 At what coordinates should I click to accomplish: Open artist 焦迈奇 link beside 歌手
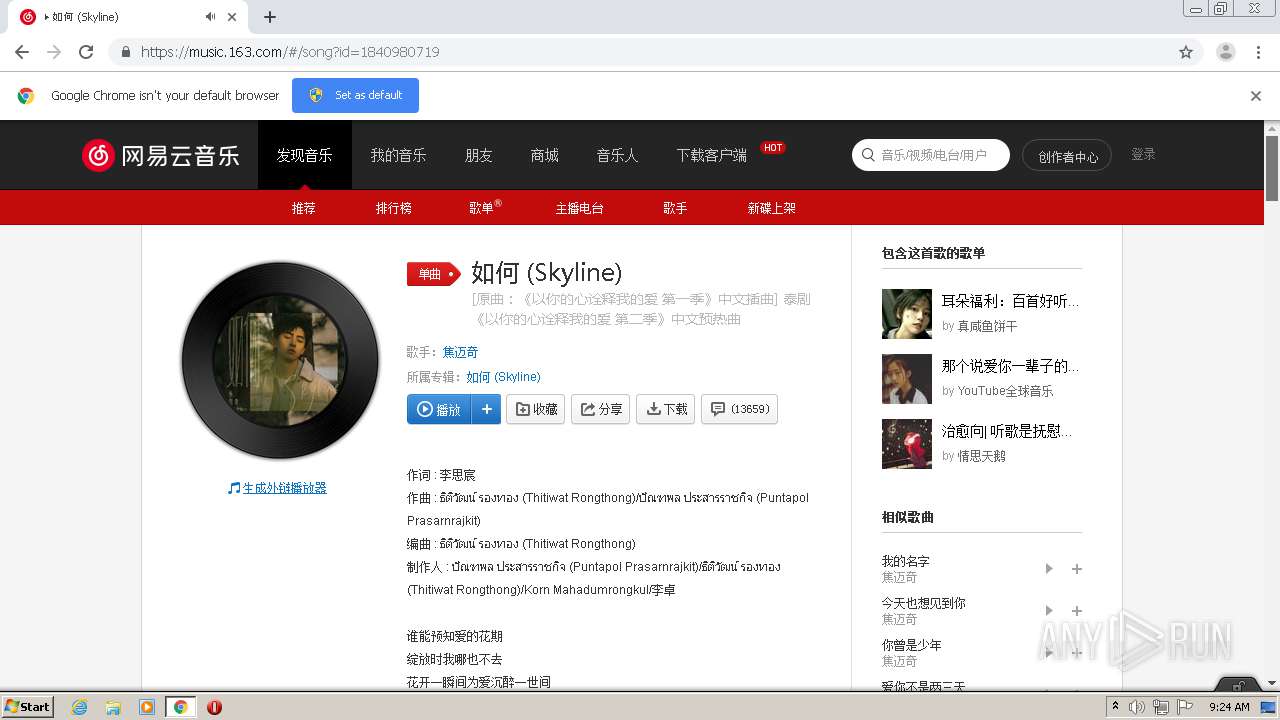click(460, 352)
